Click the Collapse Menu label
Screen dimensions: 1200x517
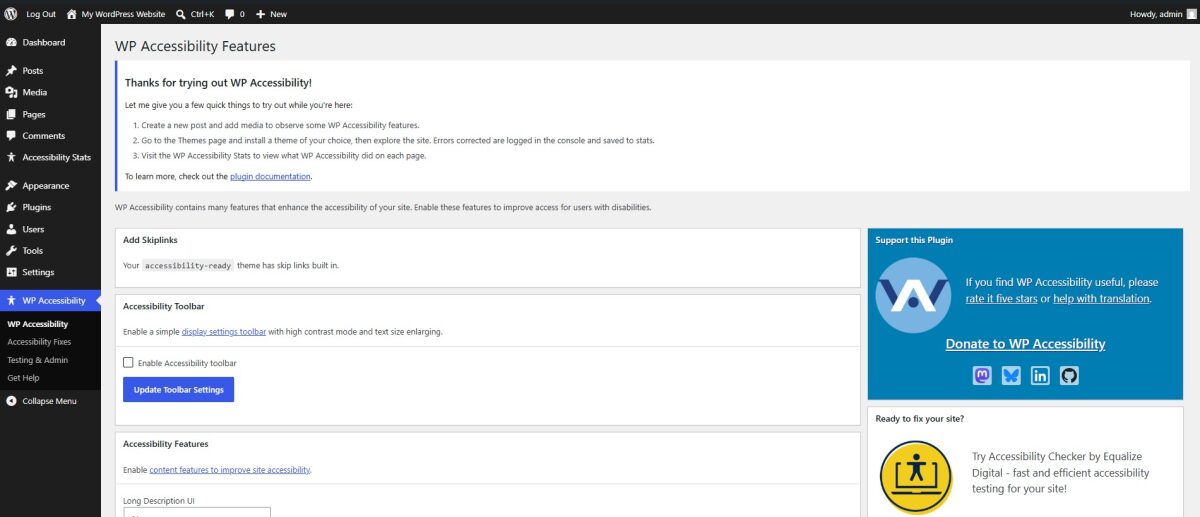[x=49, y=401]
